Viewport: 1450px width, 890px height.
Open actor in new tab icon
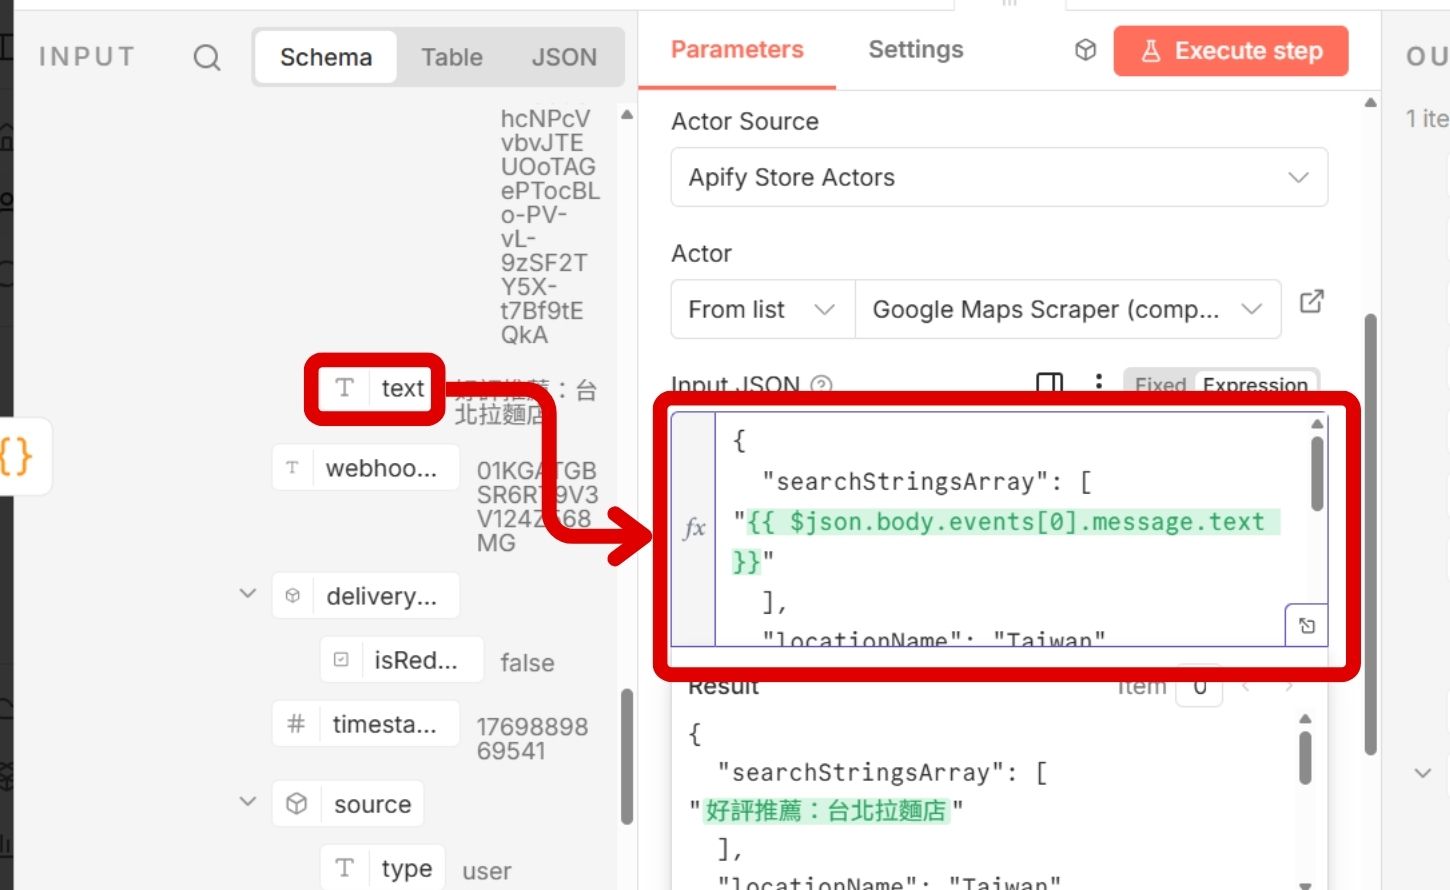tap(1311, 302)
